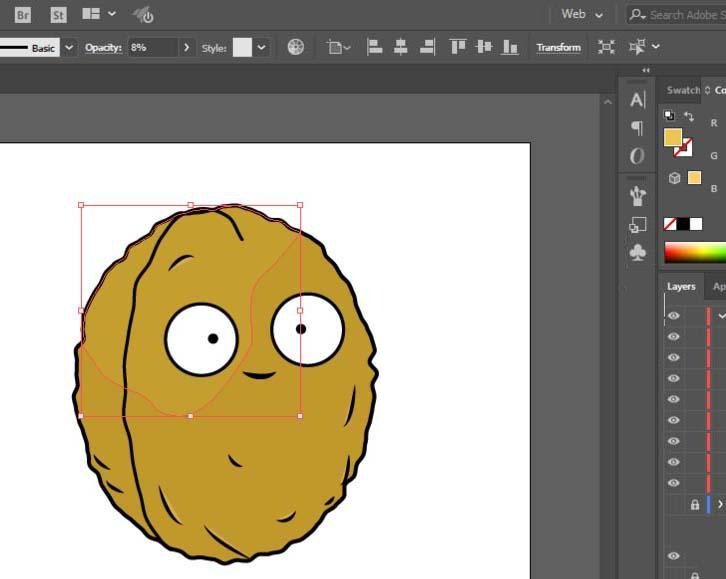Screen dimensions: 726x579
Task: Click the Search Adobe Stock field
Action: click(682, 14)
